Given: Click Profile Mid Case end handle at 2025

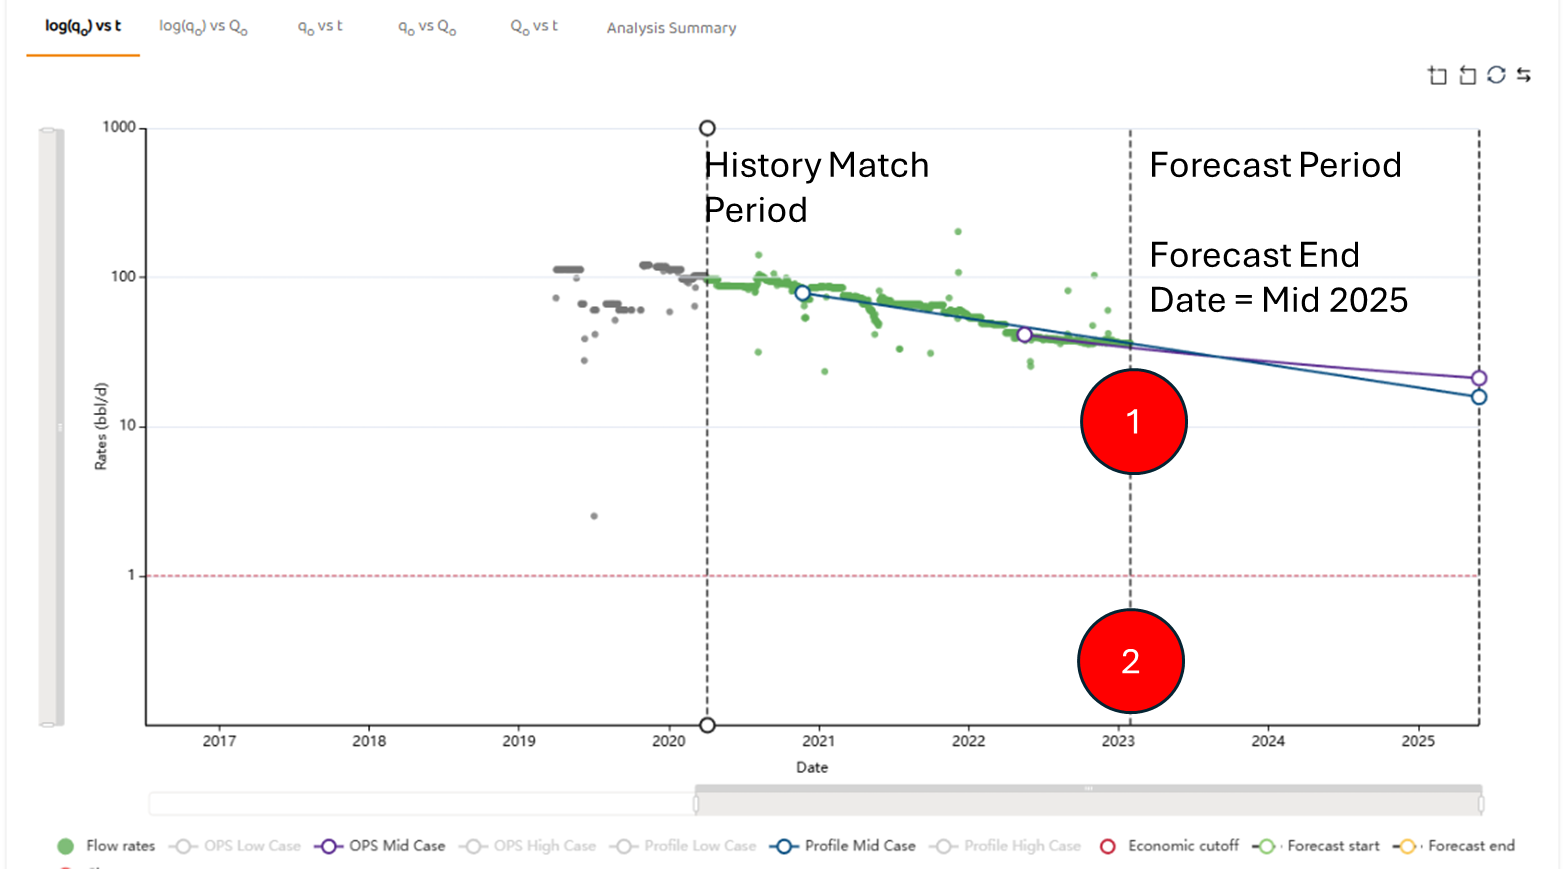Looking at the screenshot, I should pos(1479,397).
